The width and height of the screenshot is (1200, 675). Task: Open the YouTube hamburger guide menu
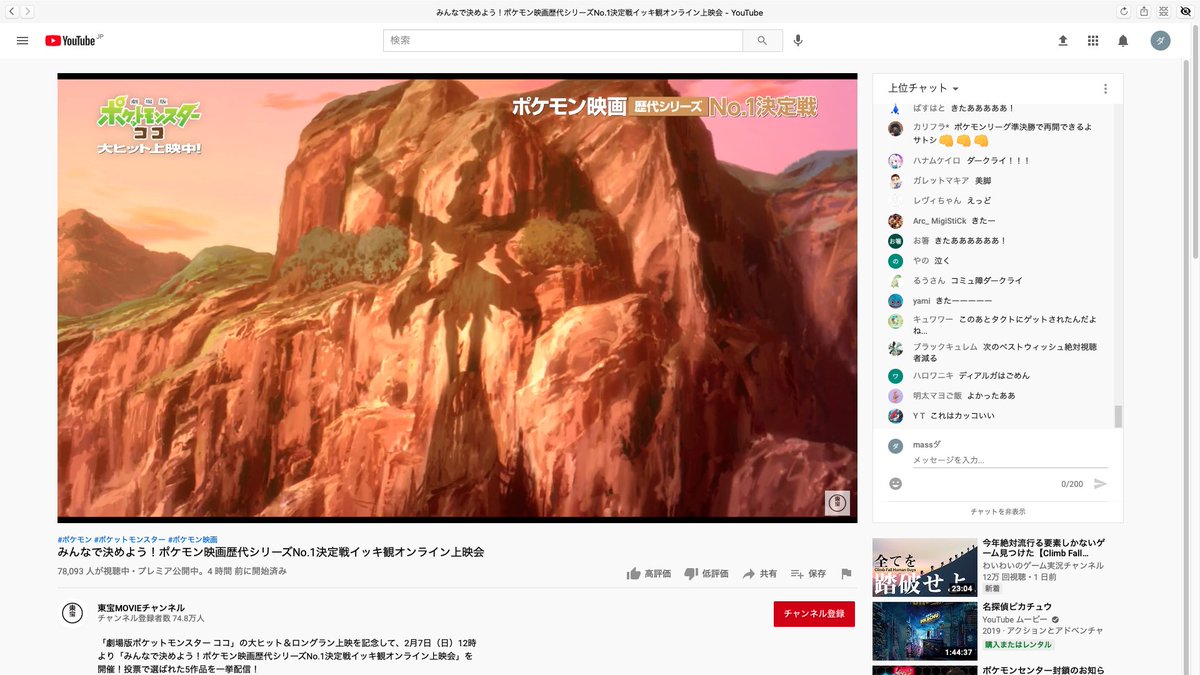point(22,40)
